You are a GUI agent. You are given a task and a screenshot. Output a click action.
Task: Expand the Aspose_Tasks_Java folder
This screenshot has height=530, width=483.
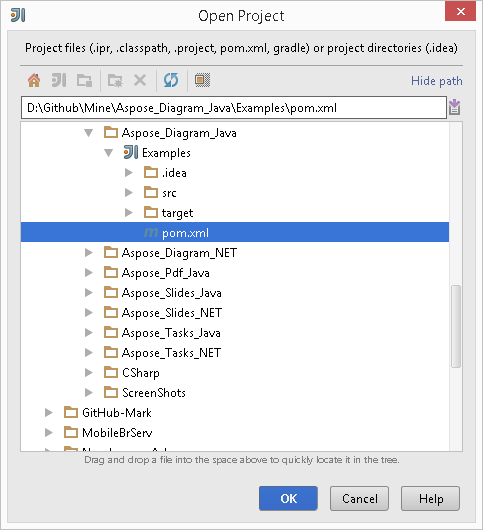coord(89,332)
